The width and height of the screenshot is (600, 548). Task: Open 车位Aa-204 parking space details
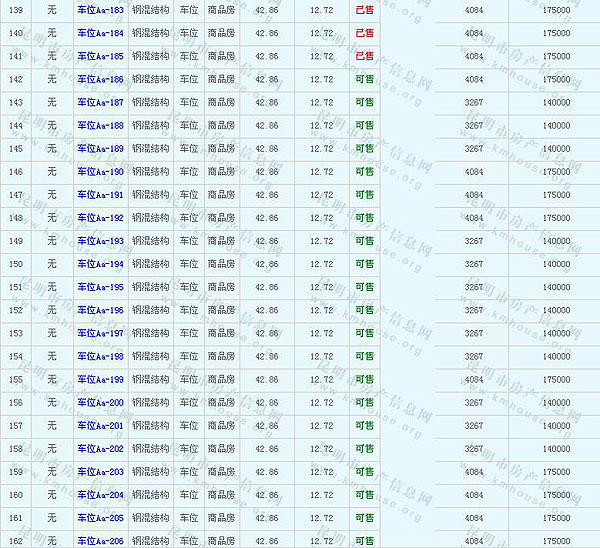click(x=101, y=495)
